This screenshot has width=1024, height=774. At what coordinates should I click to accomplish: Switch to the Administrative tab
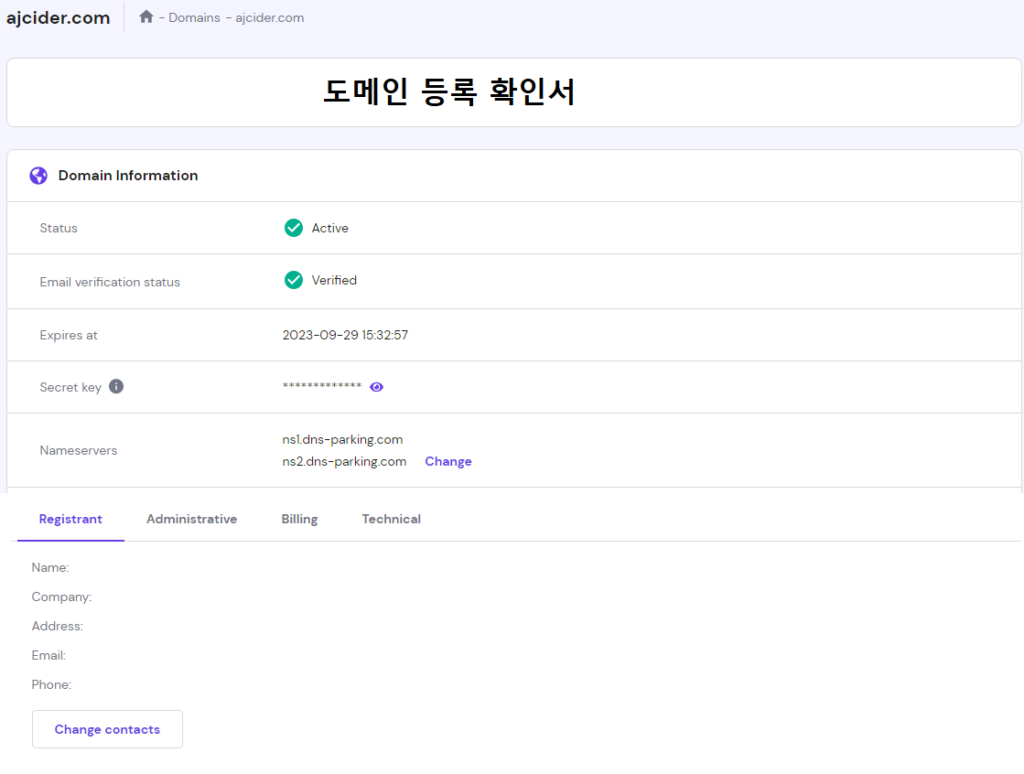192,519
